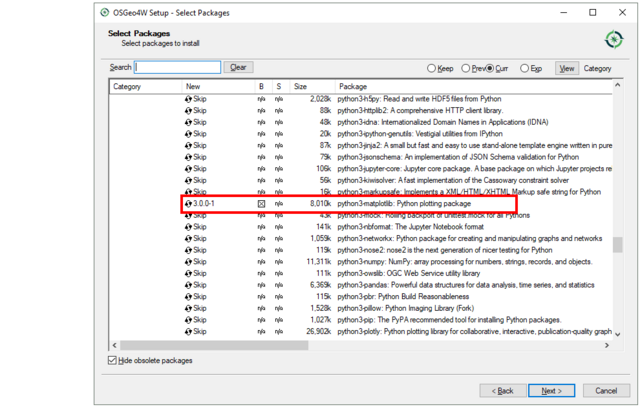
Task: Uncheck the binary checkbox for python3-matplotlib
Action: (x=262, y=204)
